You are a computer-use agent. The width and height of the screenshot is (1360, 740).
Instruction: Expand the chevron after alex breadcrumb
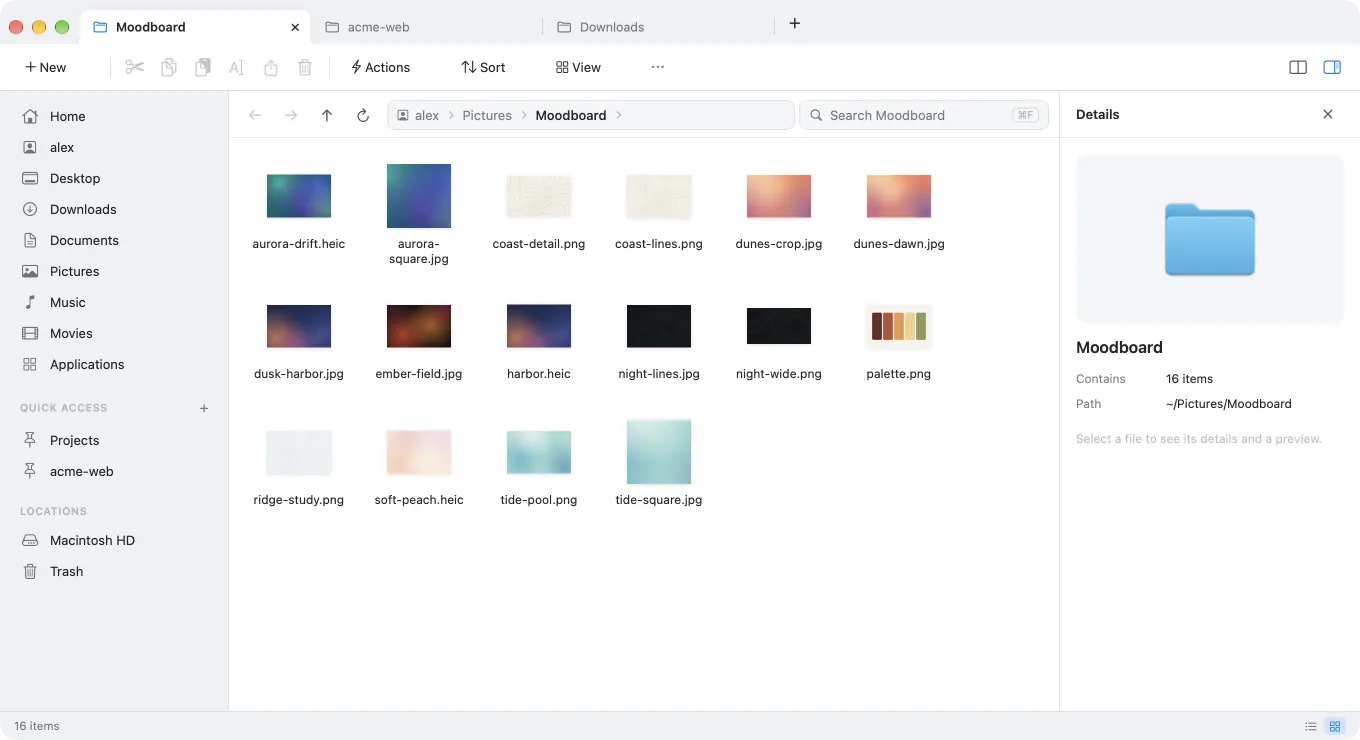tap(451, 115)
